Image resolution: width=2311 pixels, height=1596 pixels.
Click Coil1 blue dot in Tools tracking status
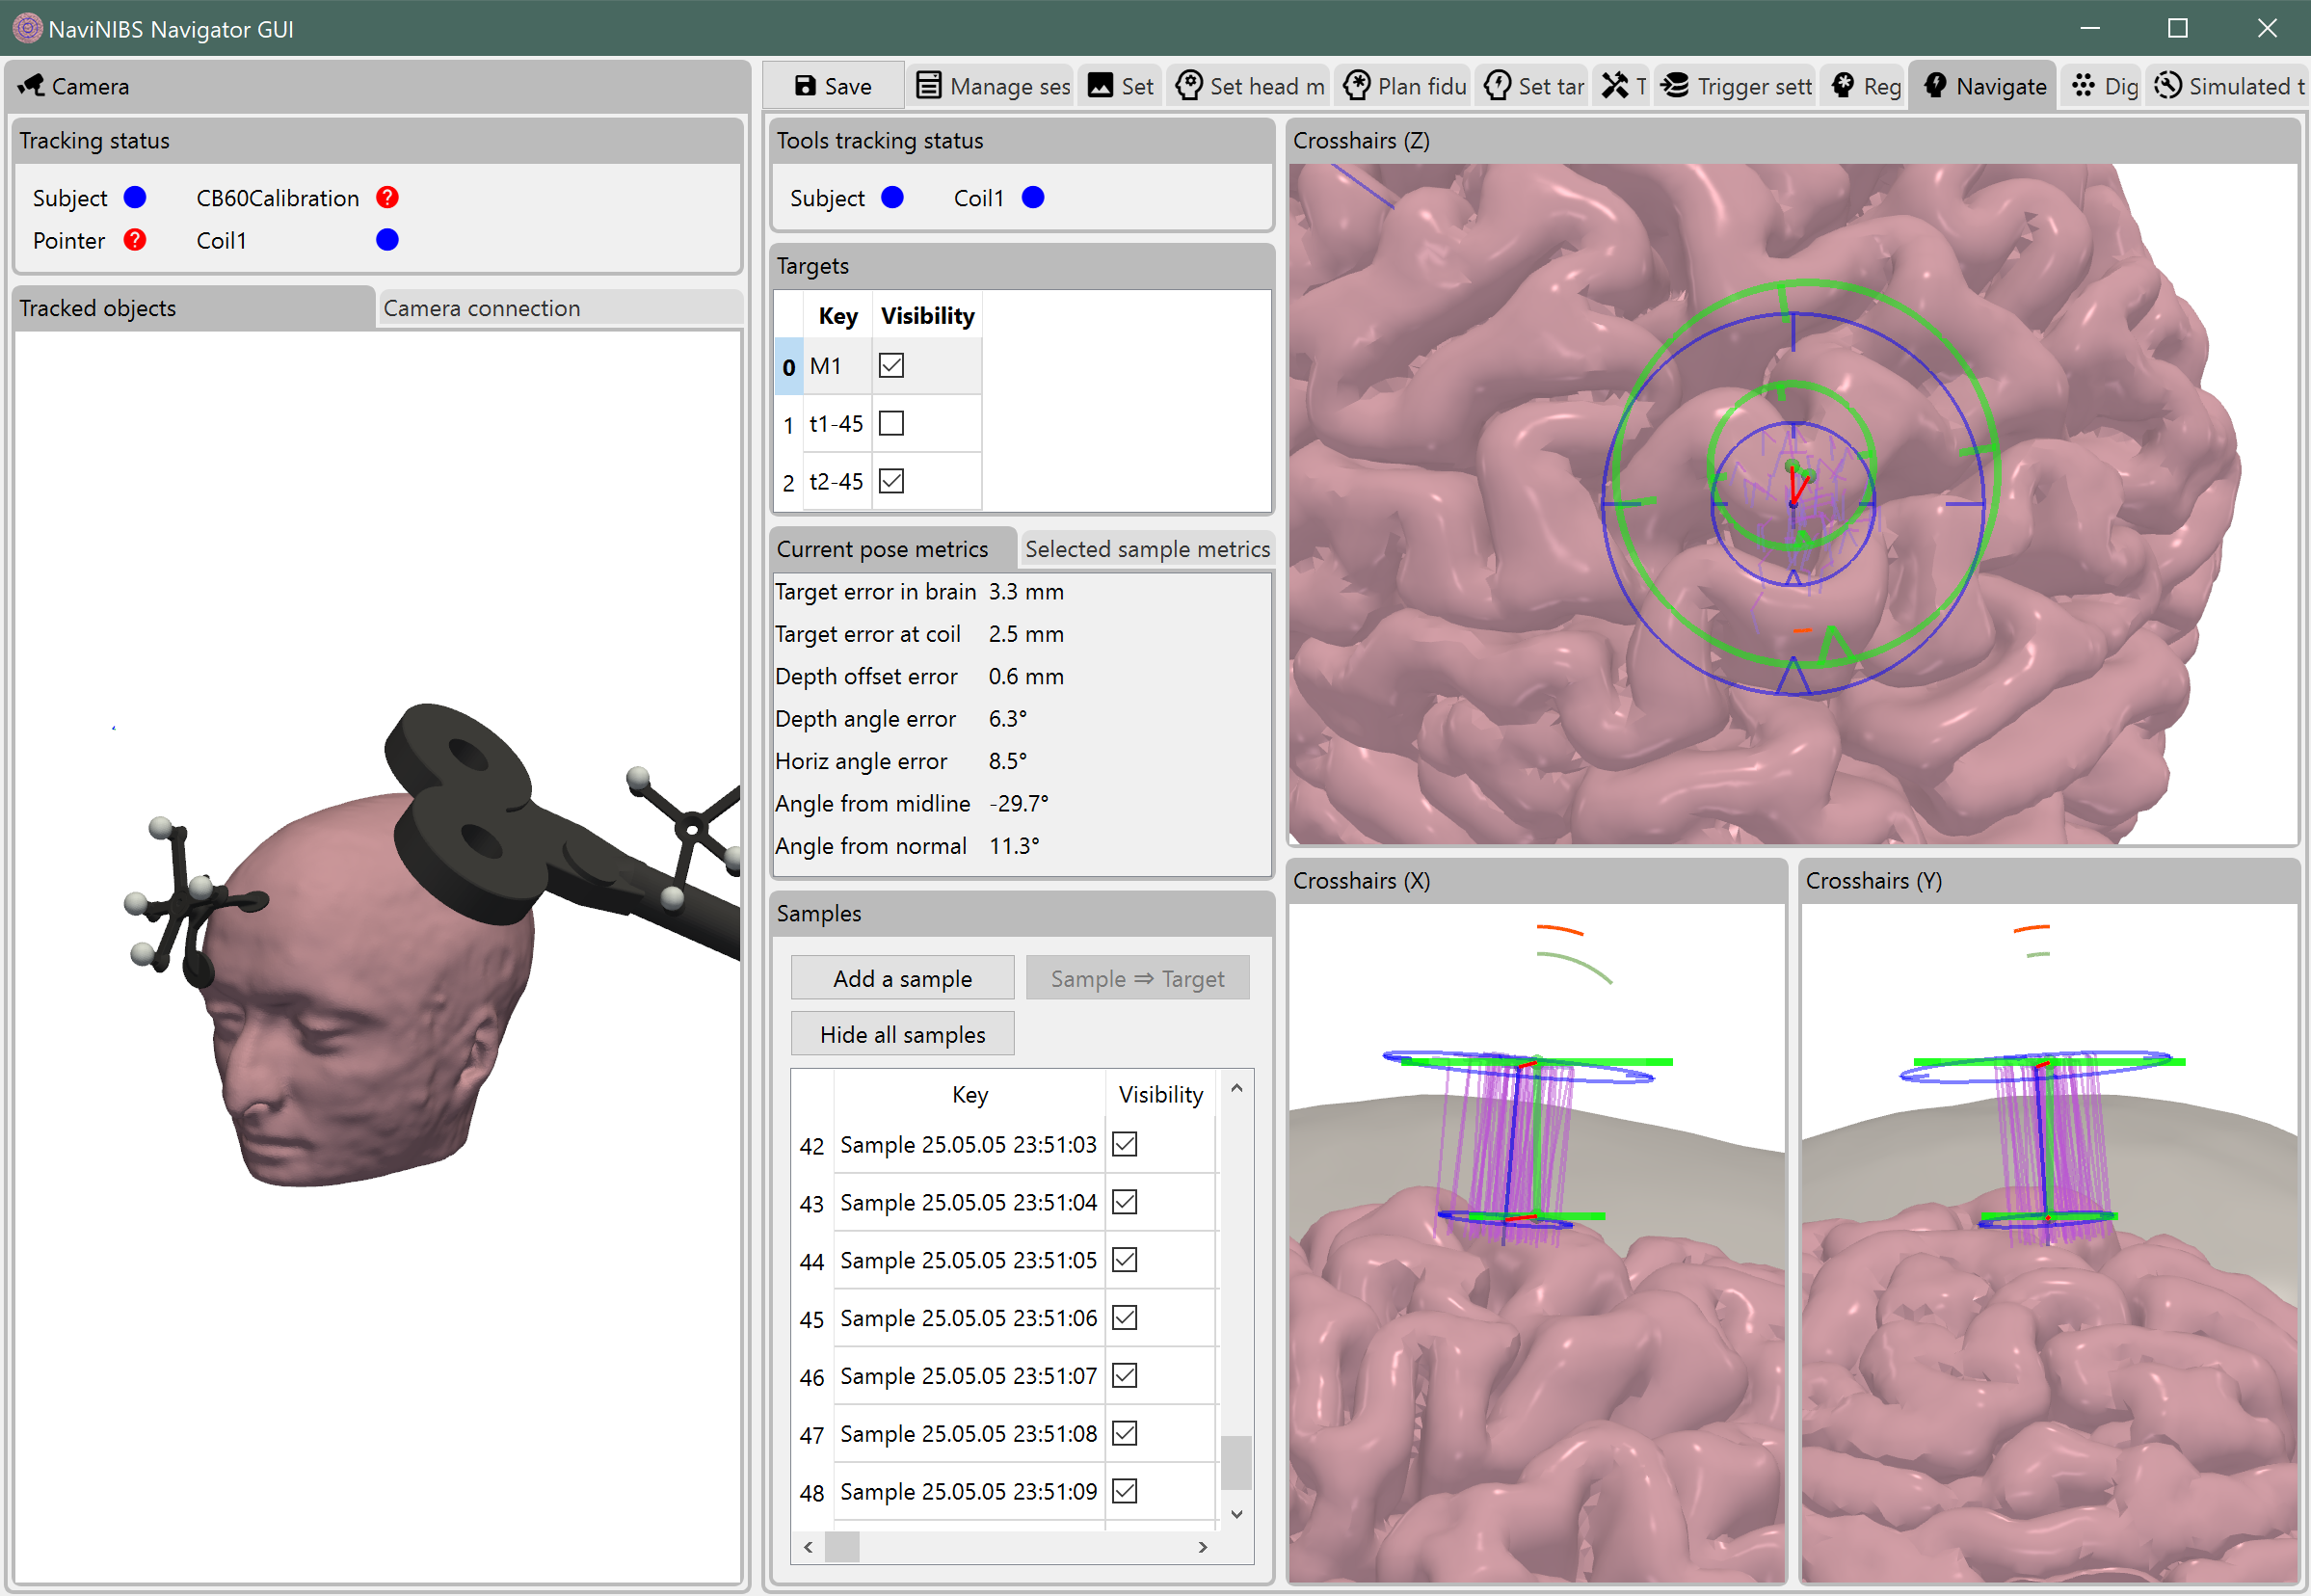click(1034, 198)
